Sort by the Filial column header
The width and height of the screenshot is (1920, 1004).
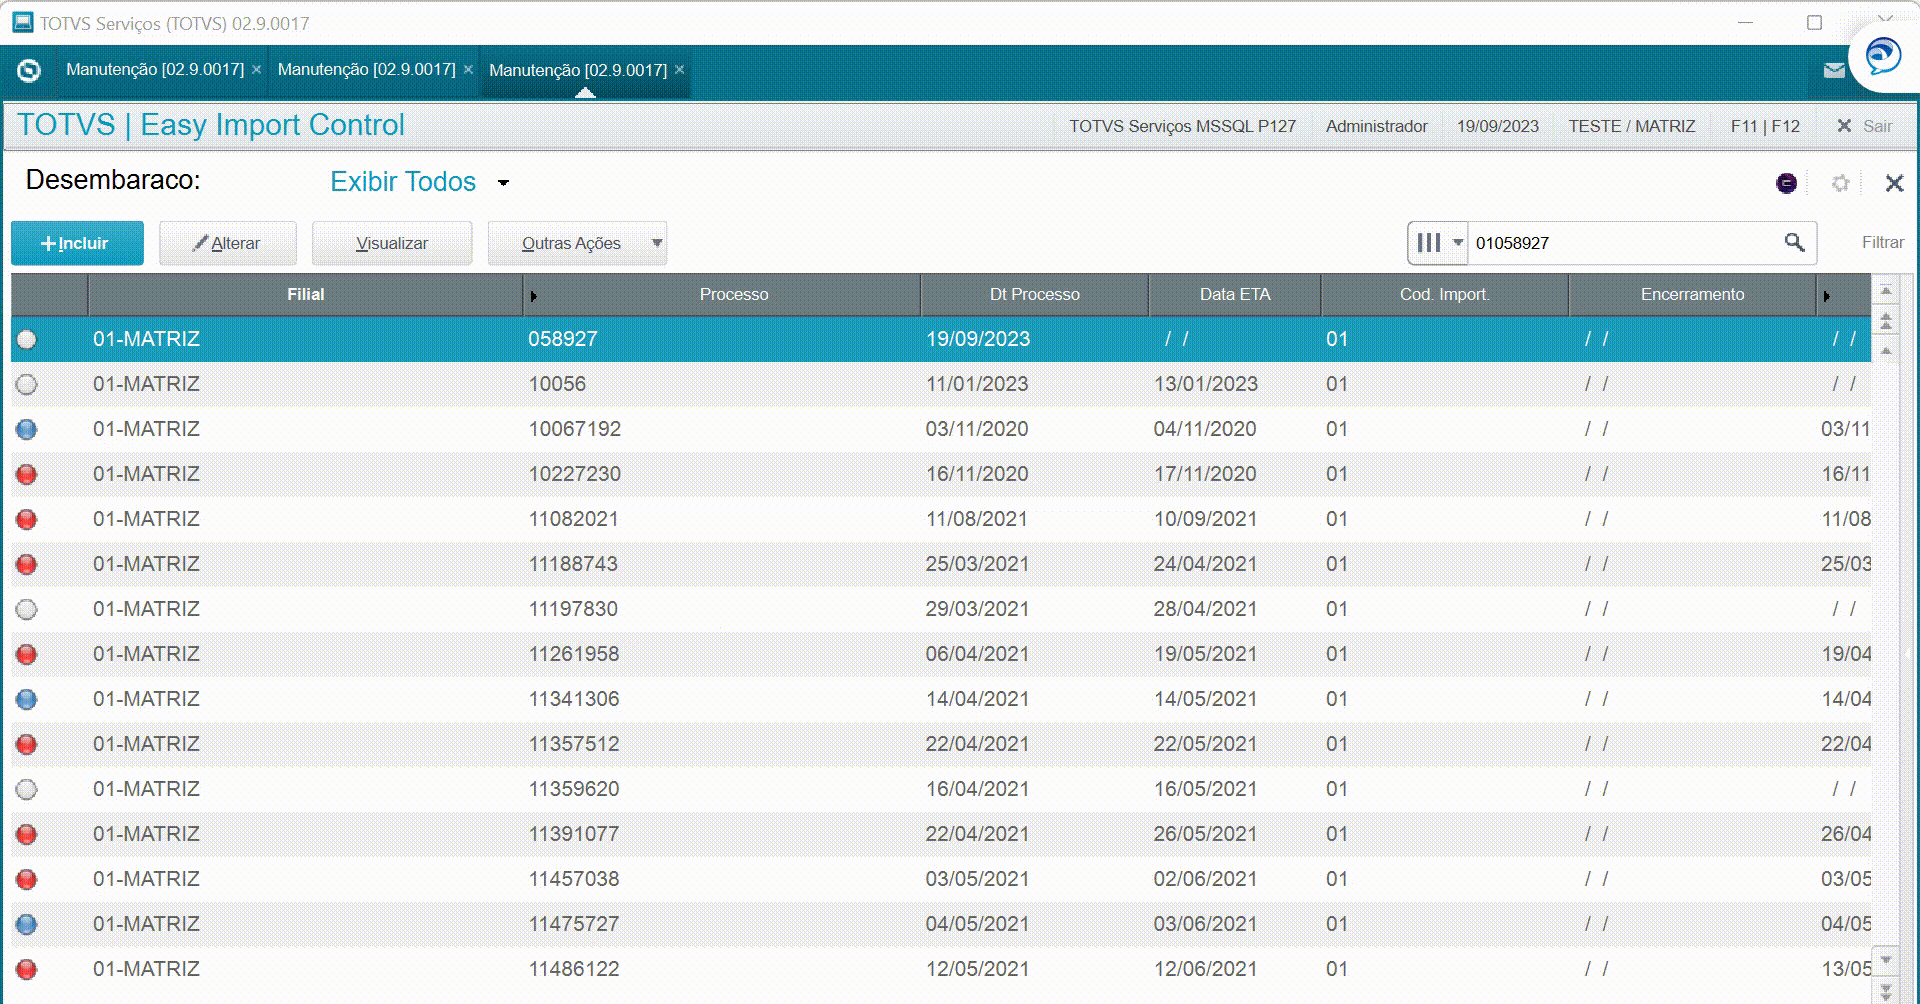[306, 295]
